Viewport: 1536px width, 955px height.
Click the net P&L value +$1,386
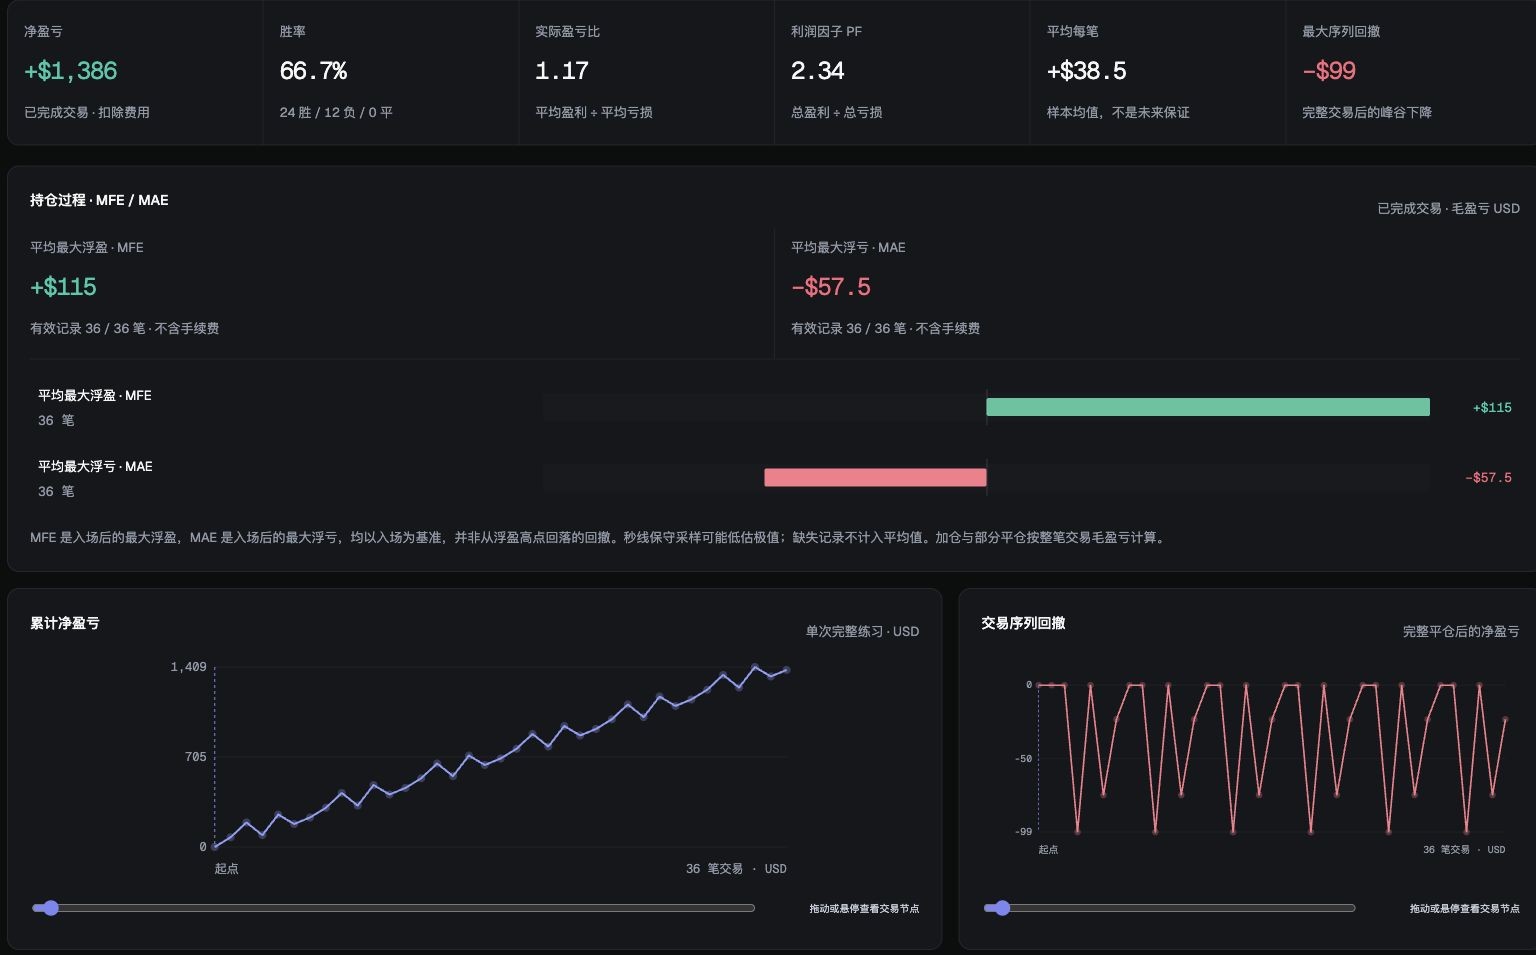[70, 71]
